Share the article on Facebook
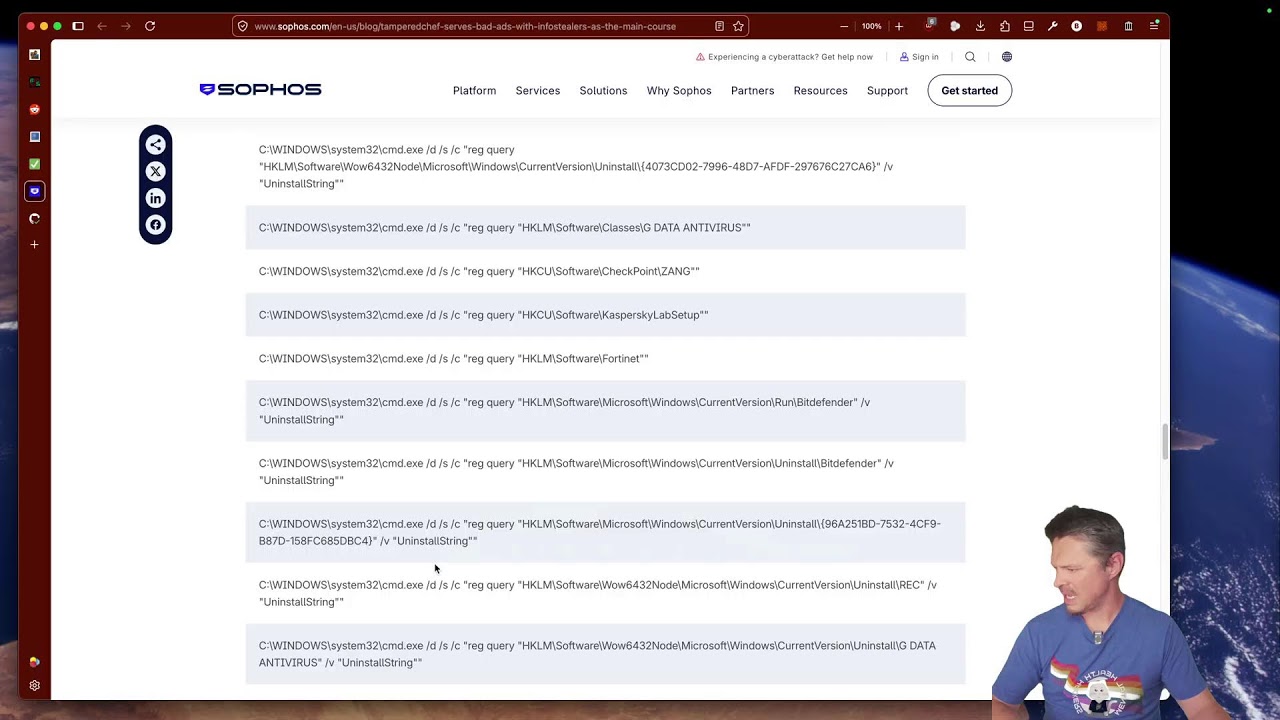This screenshot has width=1280, height=720. coord(155,225)
